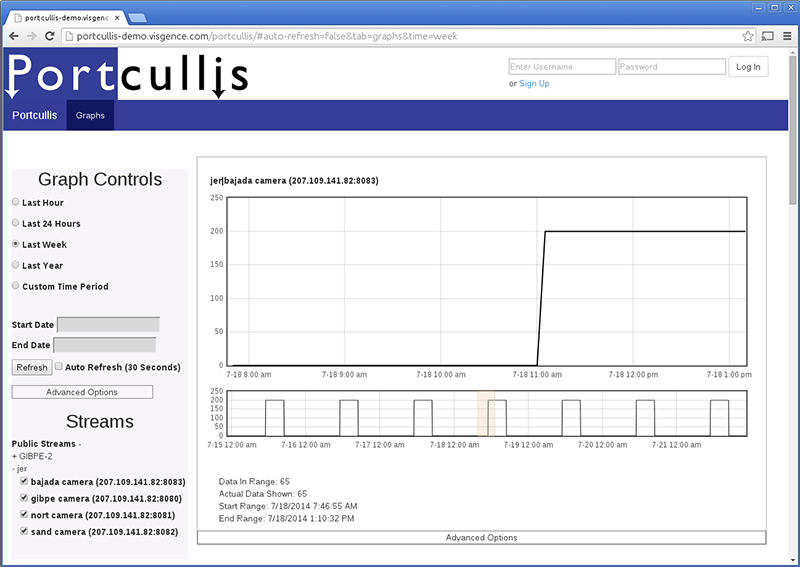Viewport: 800px width, 567px height.
Task: Click the Log In button
Action: click(748, 67)
